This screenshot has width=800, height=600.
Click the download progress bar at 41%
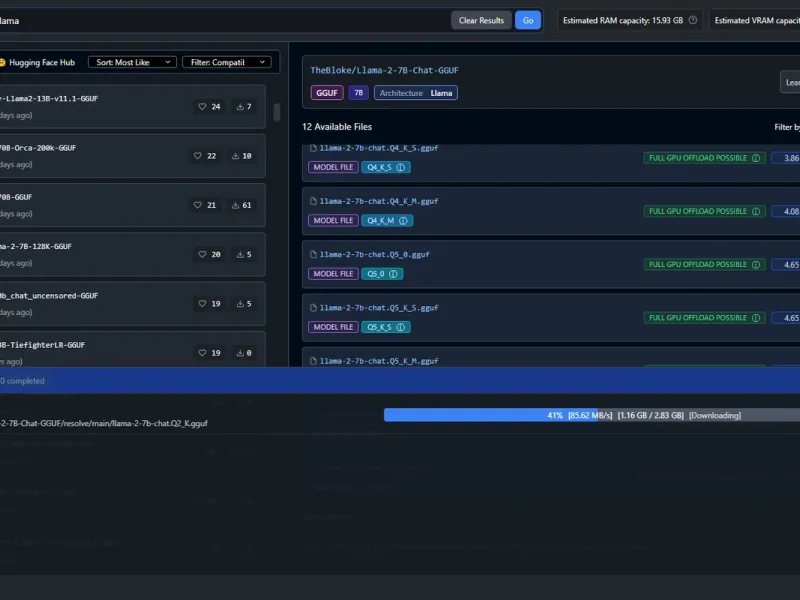point(592,415)
